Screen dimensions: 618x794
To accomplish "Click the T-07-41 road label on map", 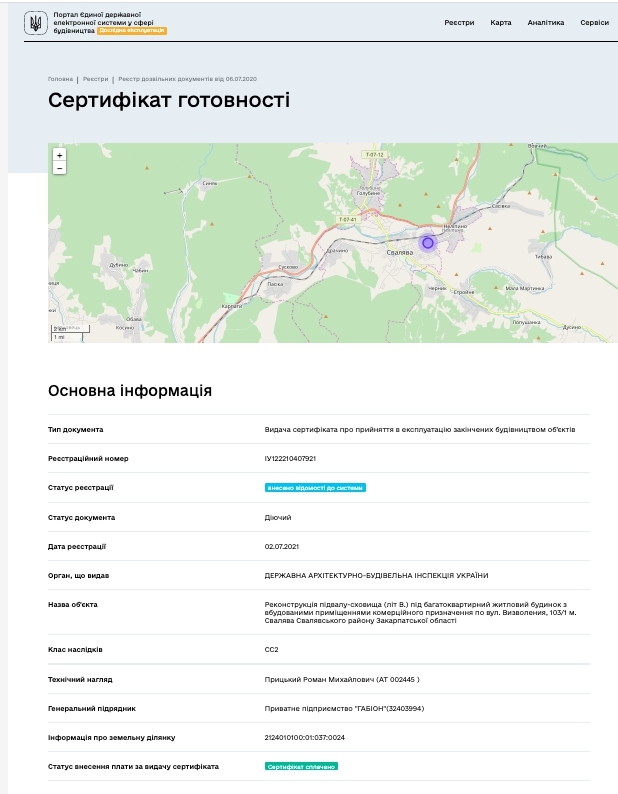I will pyautogui.click(x=347, y=219).
